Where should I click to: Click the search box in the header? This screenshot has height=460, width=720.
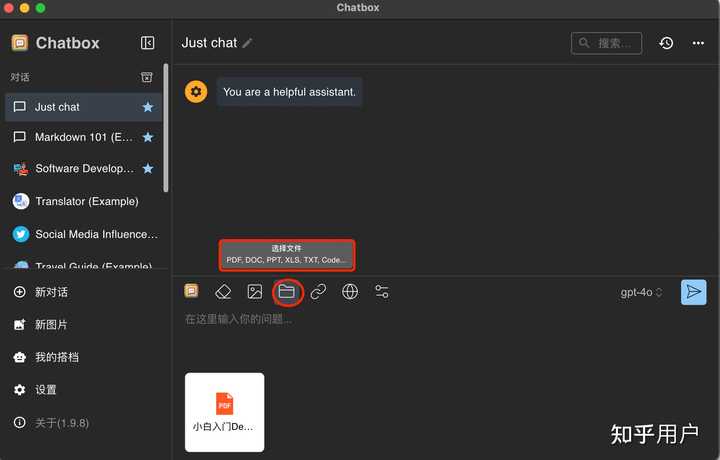(x=606, y=43)
